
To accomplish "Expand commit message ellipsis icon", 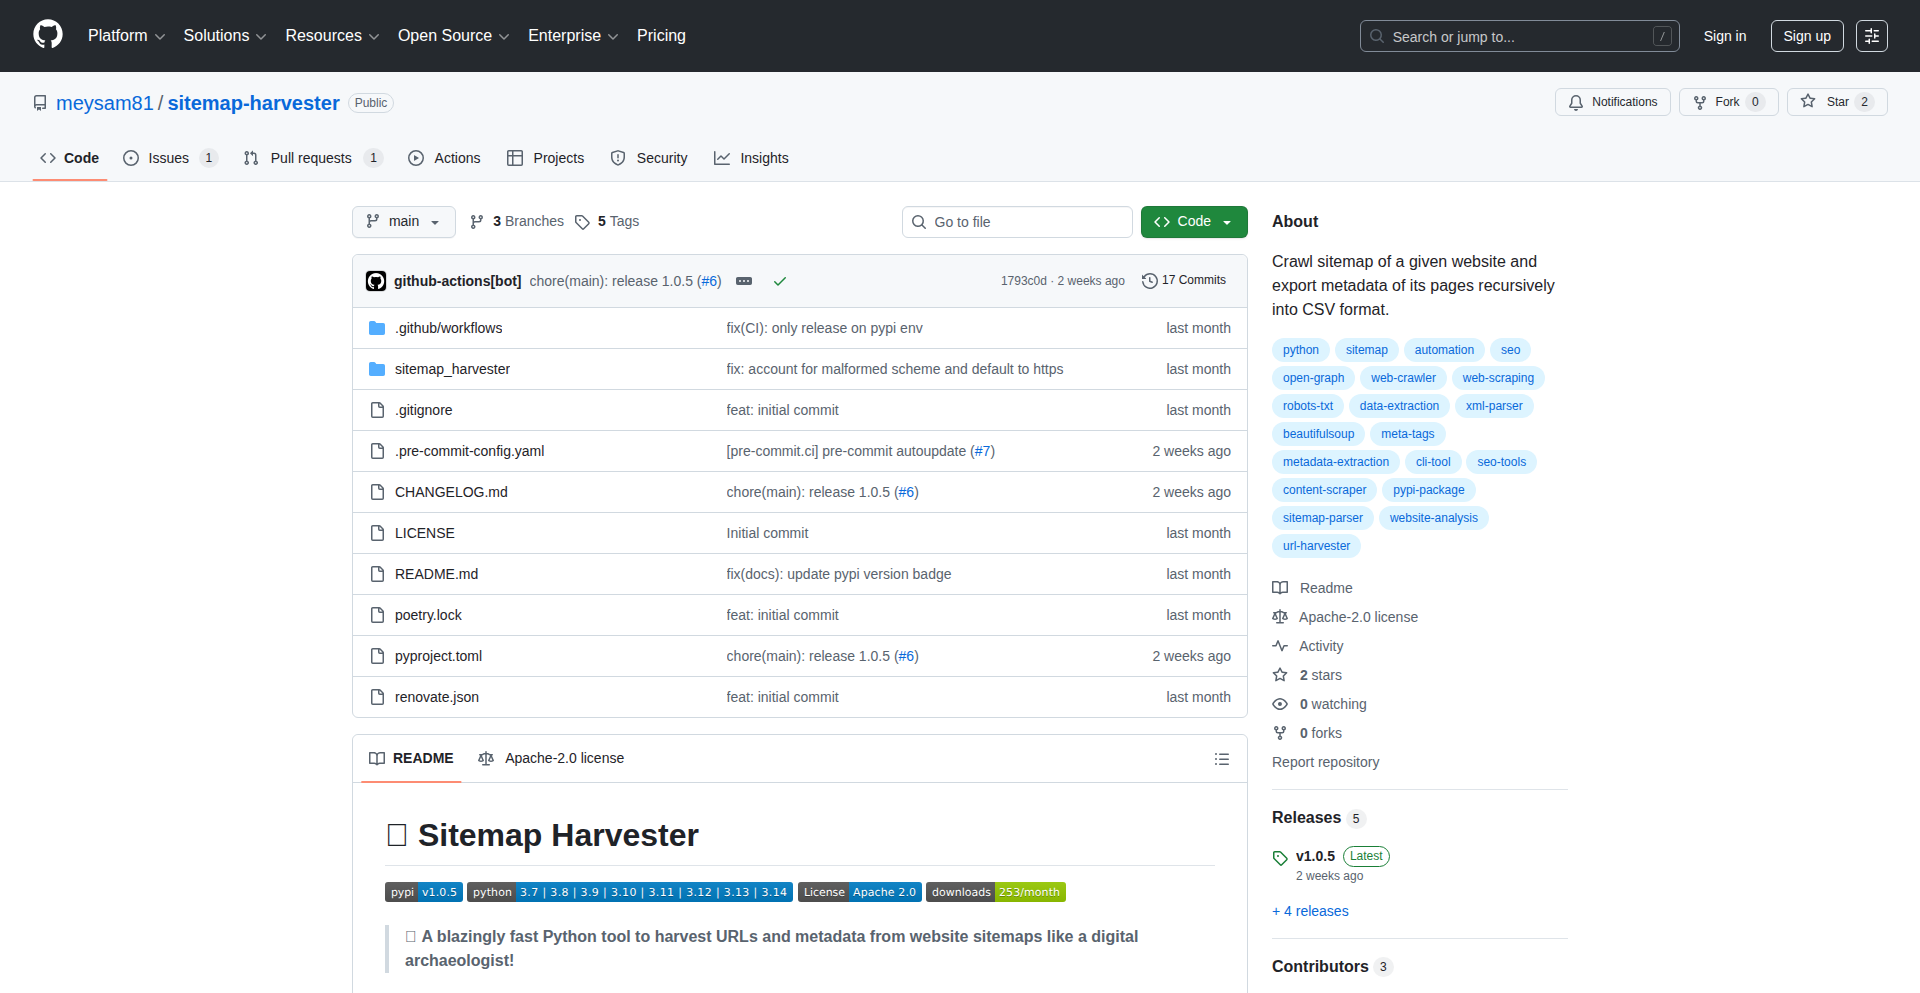I will pos(744,281).
